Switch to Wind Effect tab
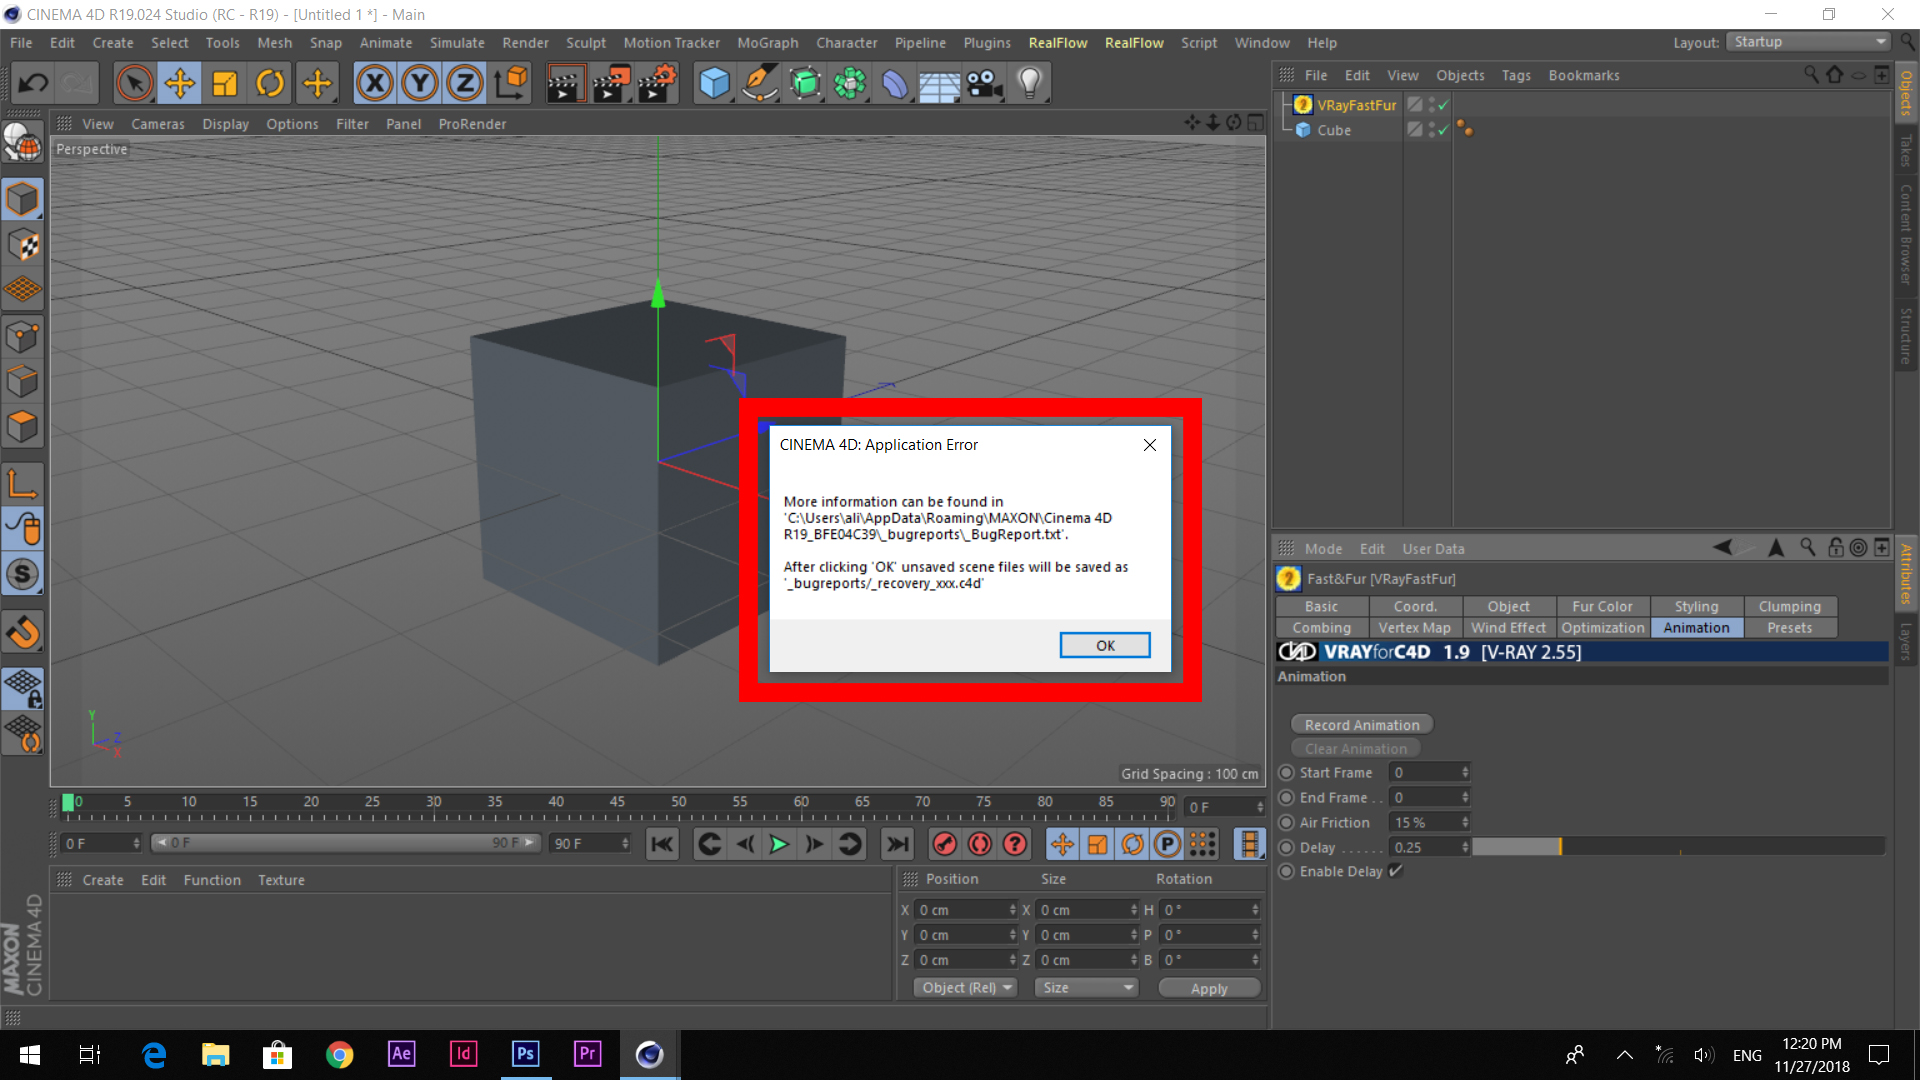The height and width of the screenshot is (1080, 1920). (x=1508, y=628)
